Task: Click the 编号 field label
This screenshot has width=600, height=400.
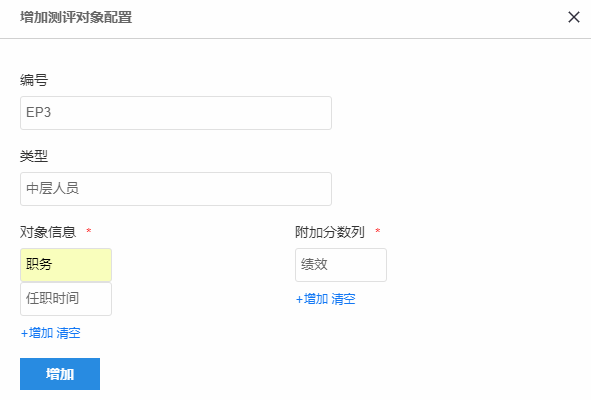Action: pyautogui.click(x=34, y=80)
